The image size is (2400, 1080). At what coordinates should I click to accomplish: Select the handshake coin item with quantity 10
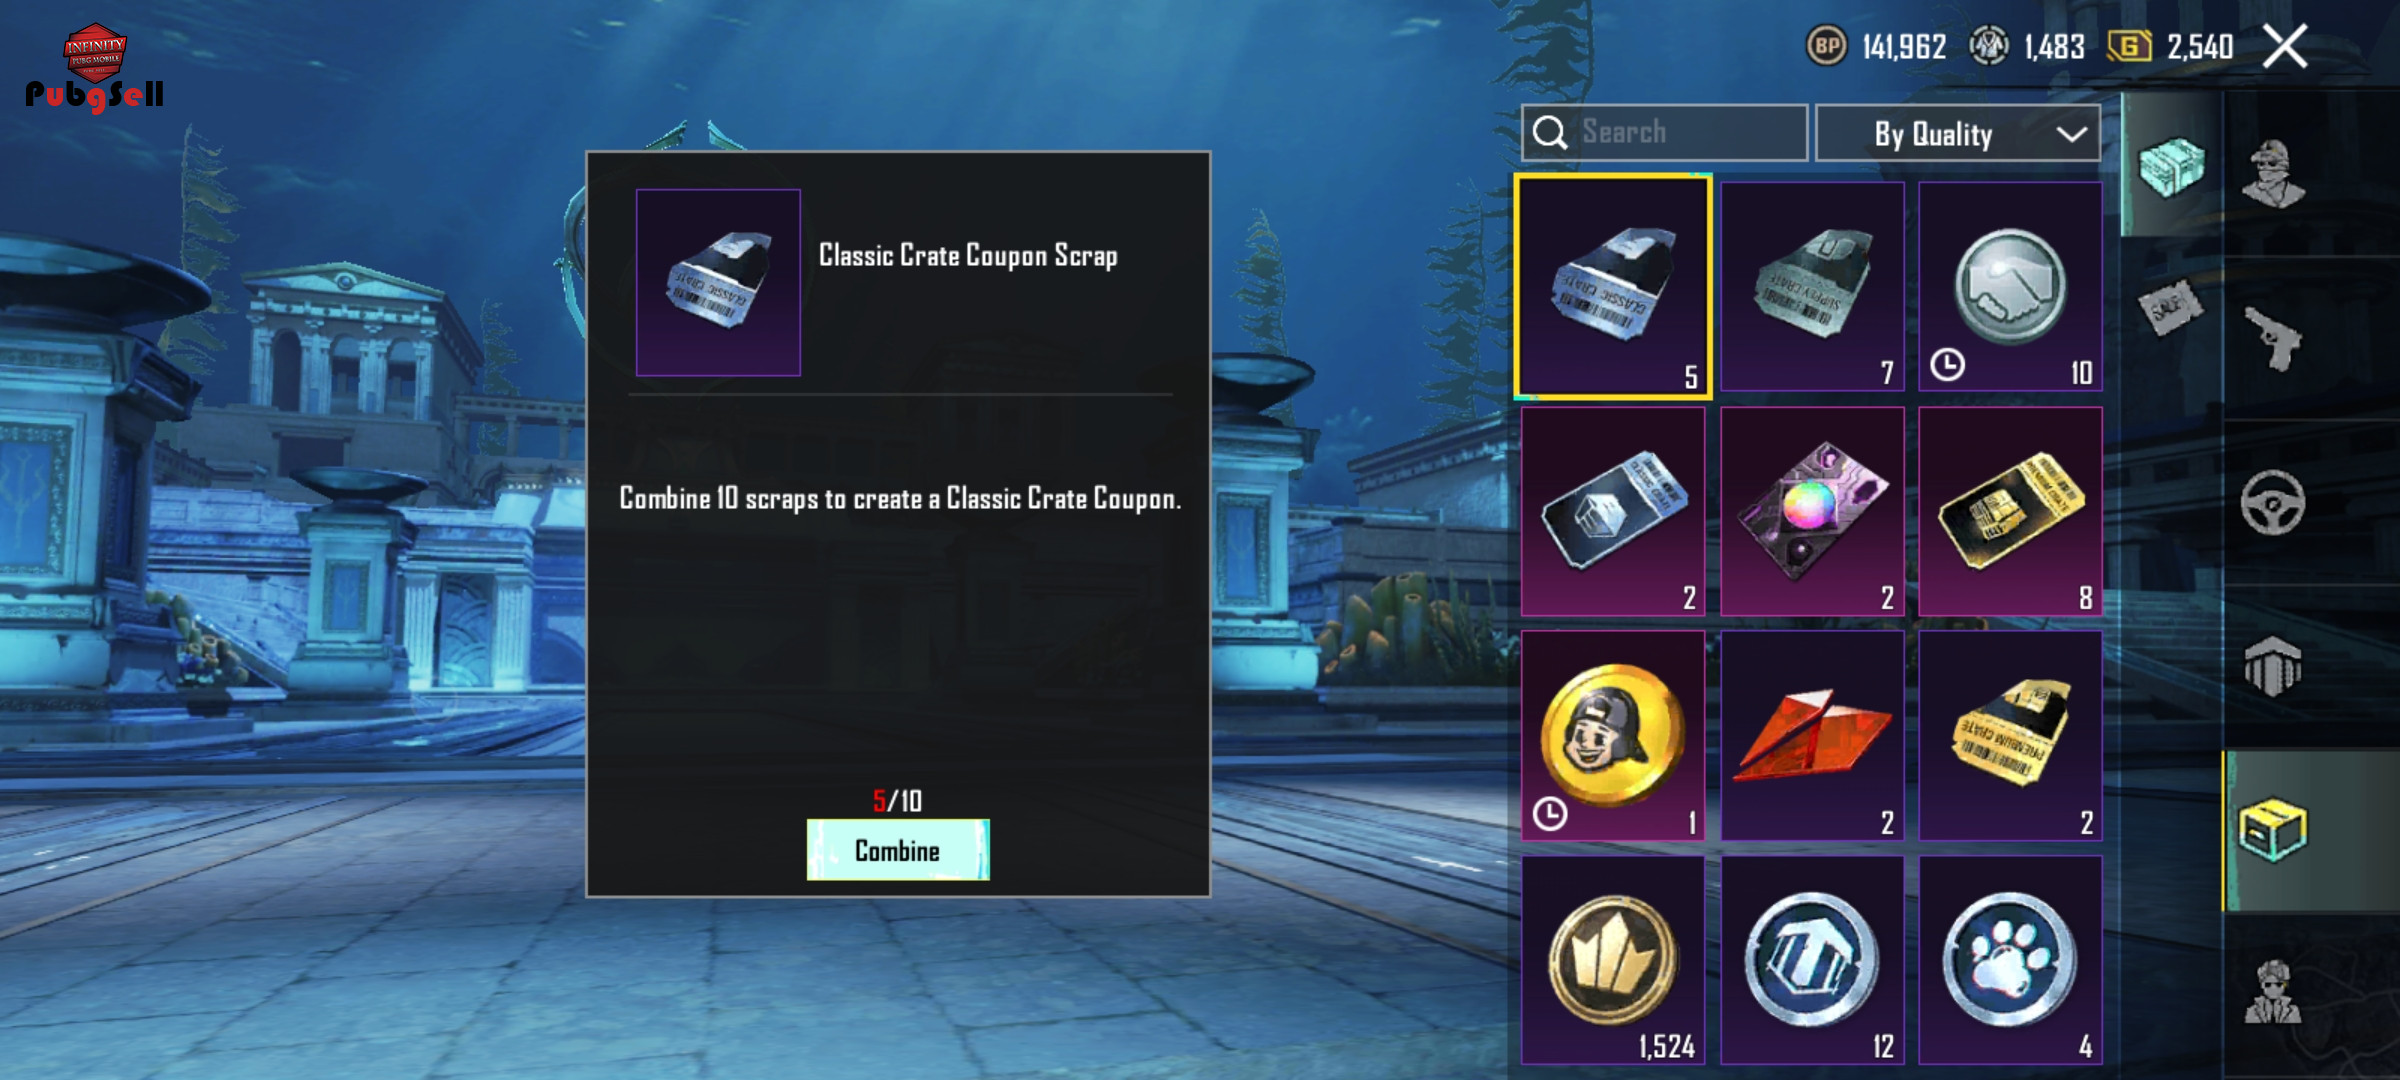[2010, 286]
